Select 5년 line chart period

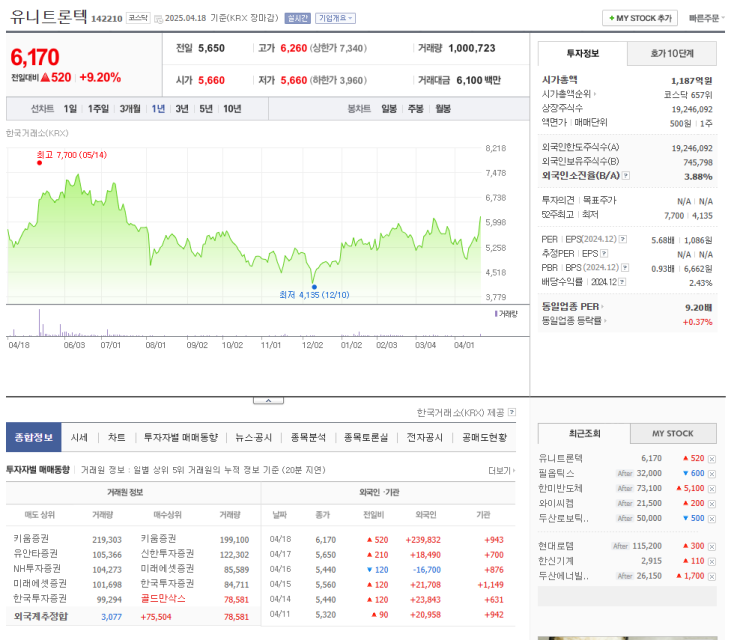(x=206, y=109)
